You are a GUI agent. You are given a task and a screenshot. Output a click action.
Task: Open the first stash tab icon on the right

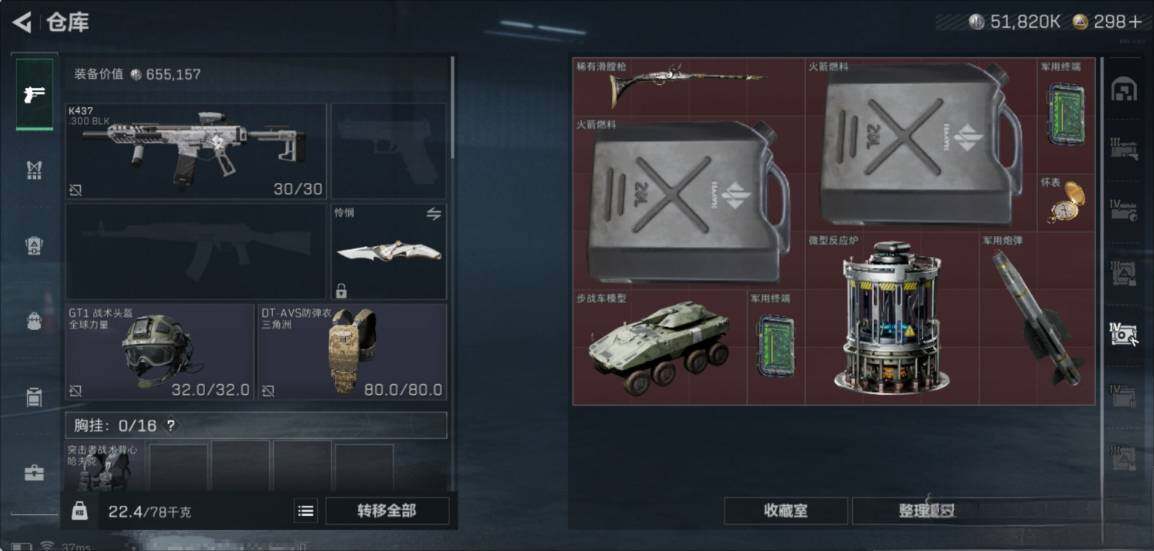click(x=1123, y=91)
